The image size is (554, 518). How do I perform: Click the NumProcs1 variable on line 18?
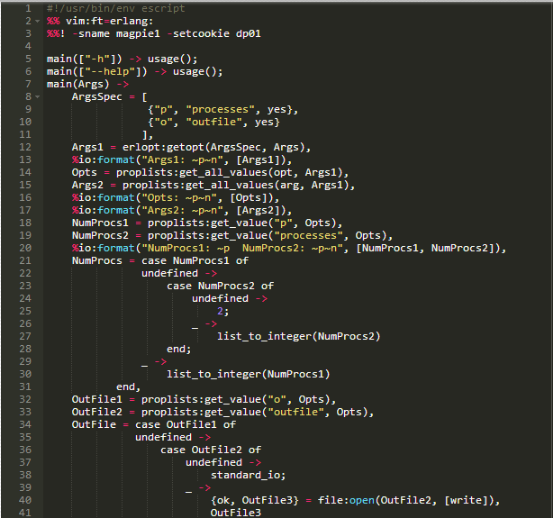point(100,223)
